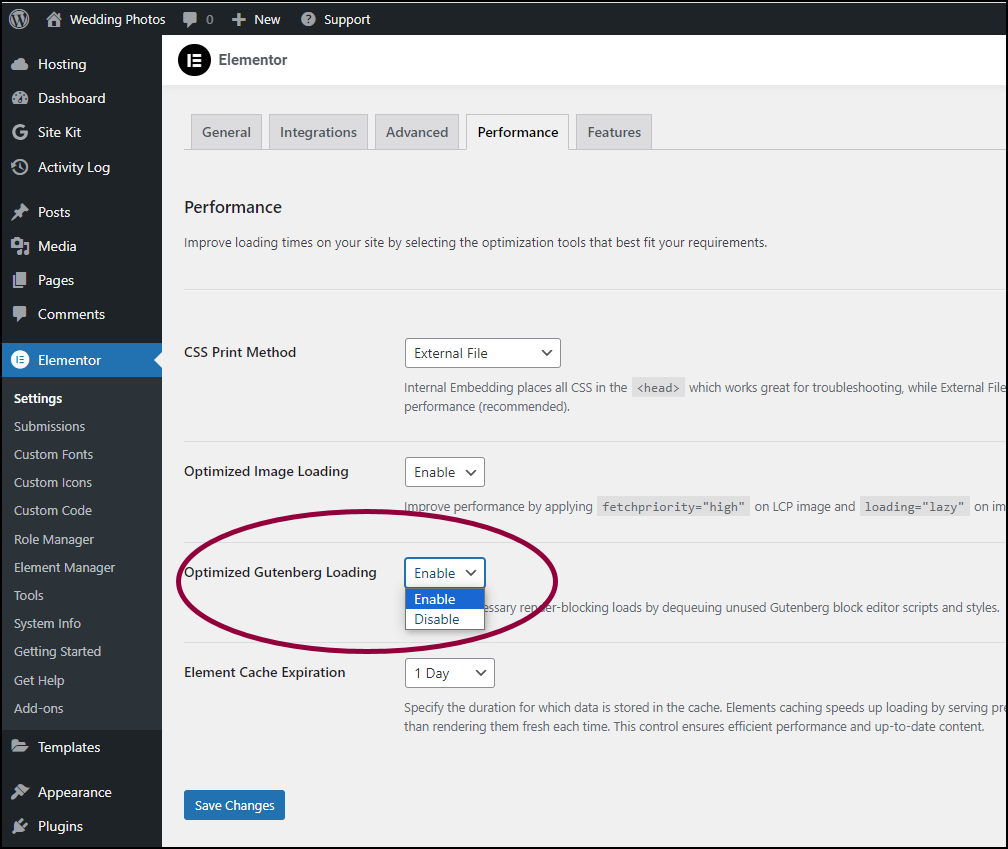Open Tools submenu link
The height and width of the screenshot is (849, 1008).
tap(29, 595)
